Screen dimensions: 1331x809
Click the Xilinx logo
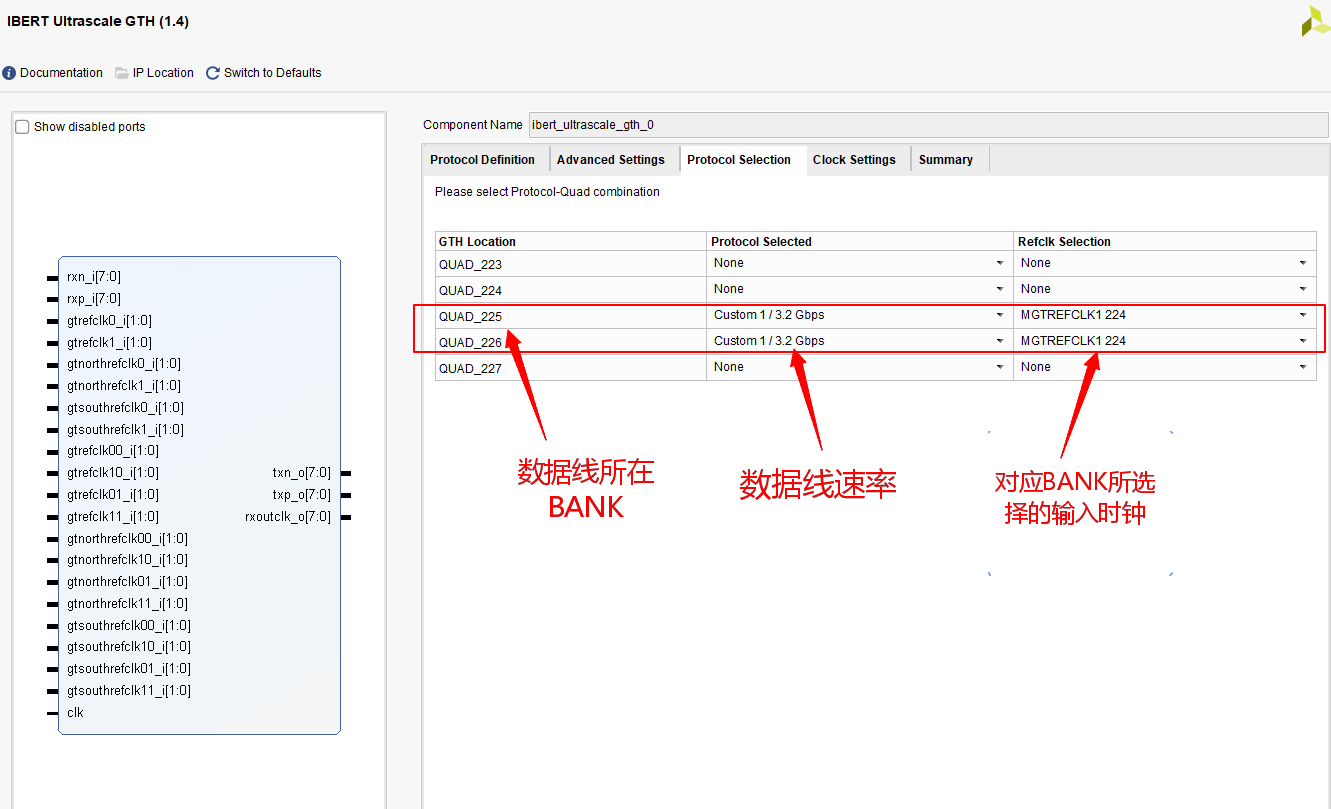coord(1314,21)
